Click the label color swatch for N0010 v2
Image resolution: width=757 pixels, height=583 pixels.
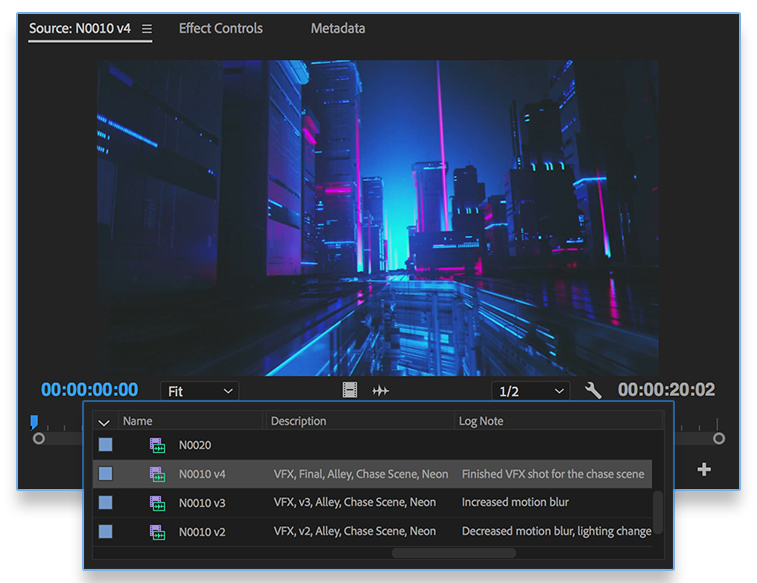[x=106, y=531]
